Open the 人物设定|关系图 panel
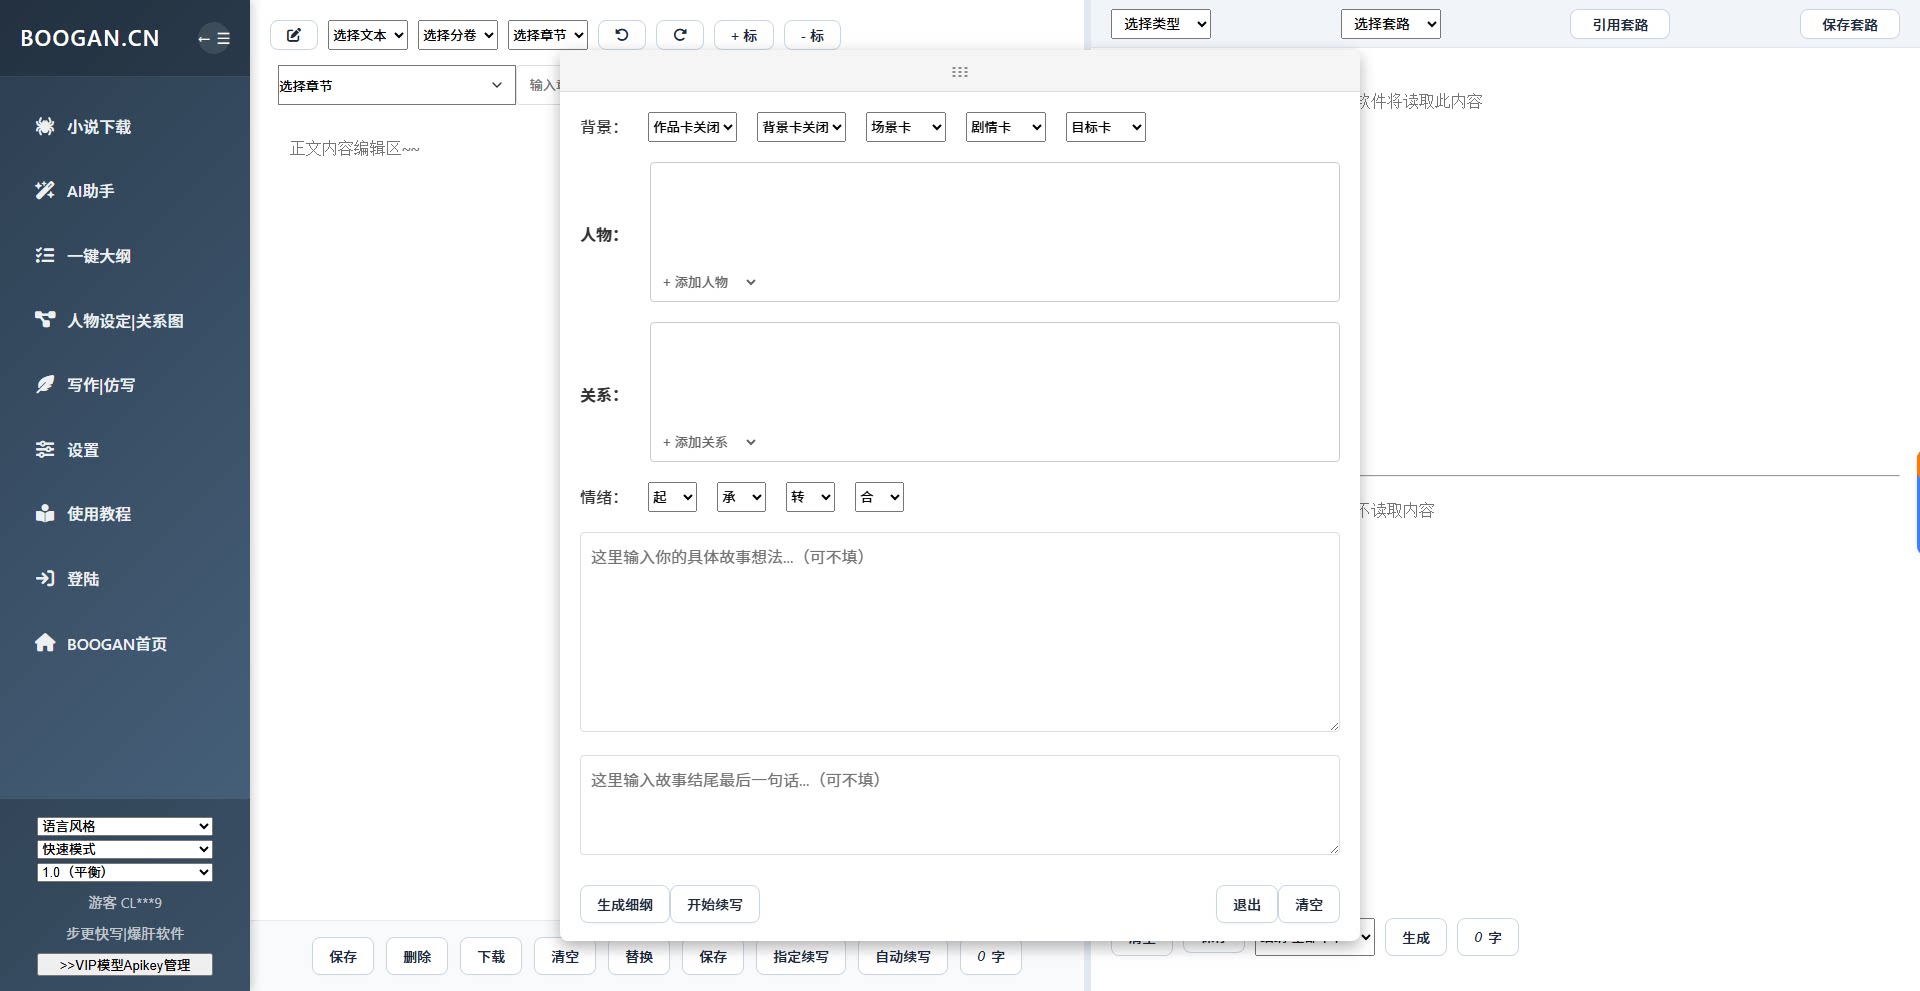1920x991 pixels. 122,320
